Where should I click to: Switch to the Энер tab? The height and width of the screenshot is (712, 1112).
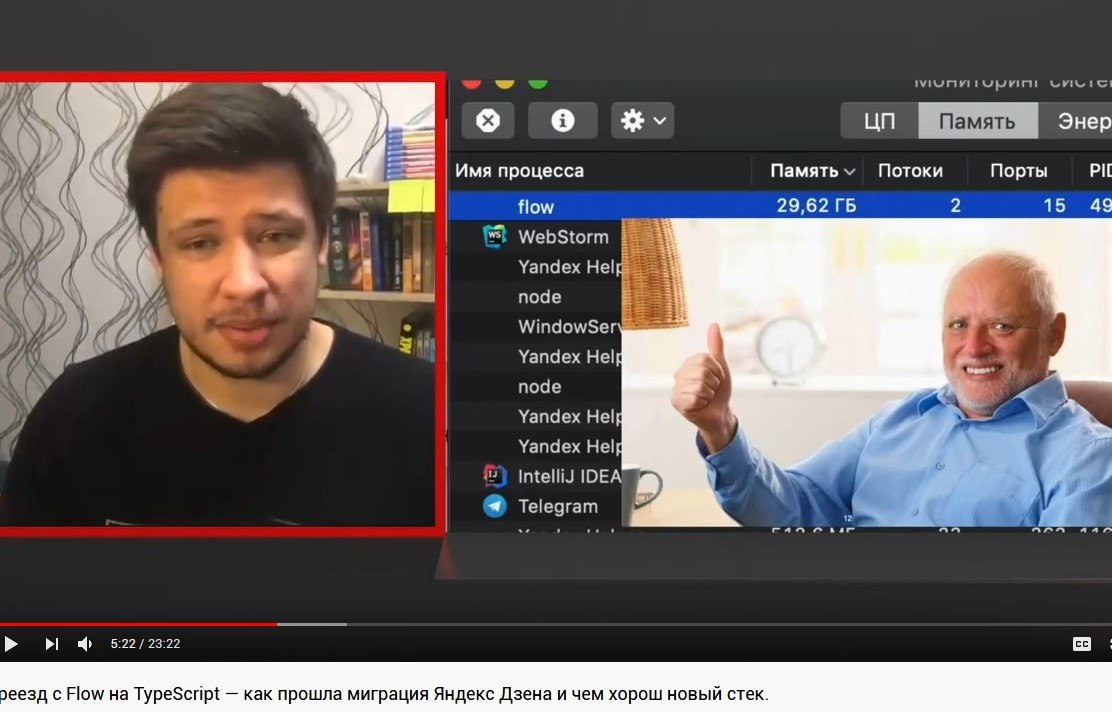(x=1075, y=121)
